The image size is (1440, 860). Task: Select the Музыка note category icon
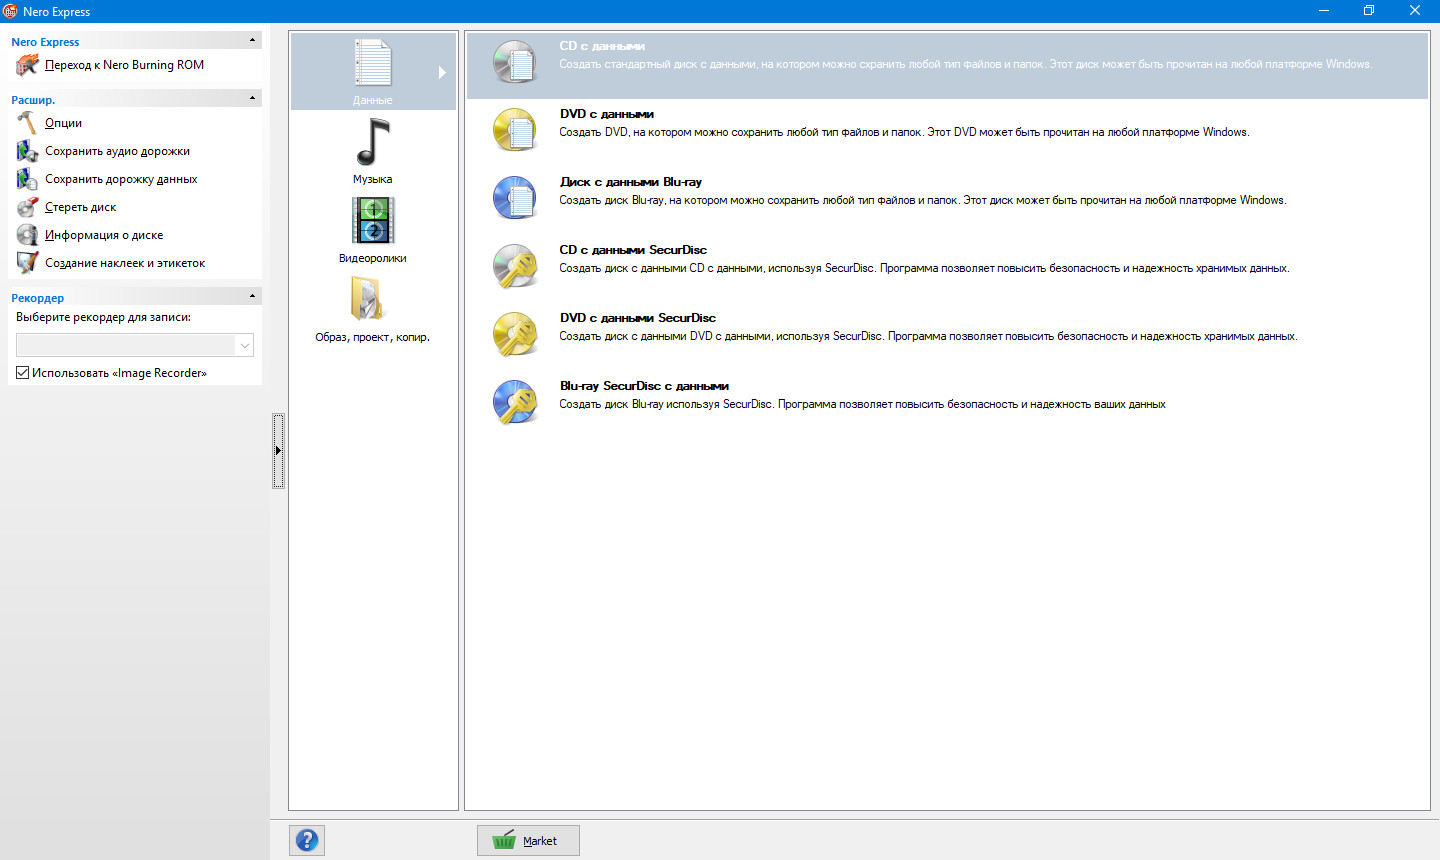372,142
